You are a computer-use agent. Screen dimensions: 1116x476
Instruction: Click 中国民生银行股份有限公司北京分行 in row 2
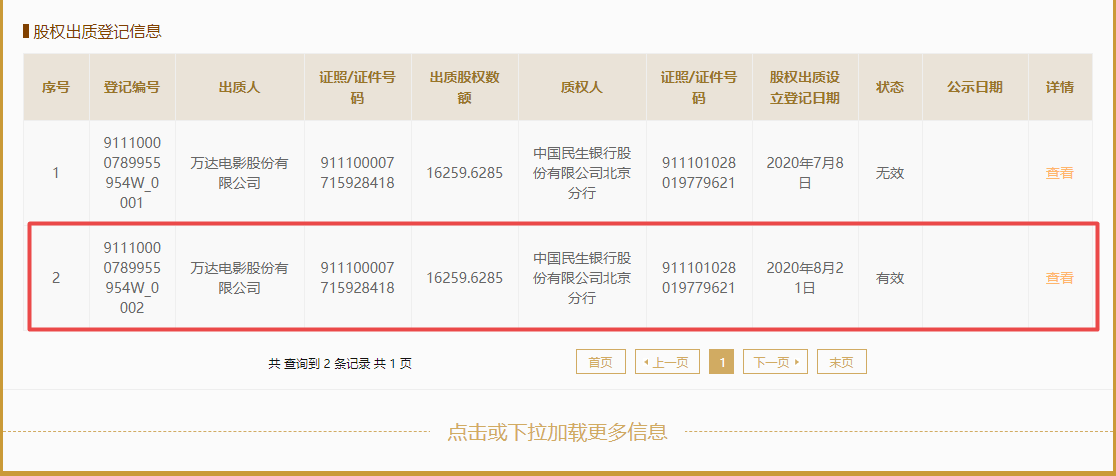(x=581, y=278)
